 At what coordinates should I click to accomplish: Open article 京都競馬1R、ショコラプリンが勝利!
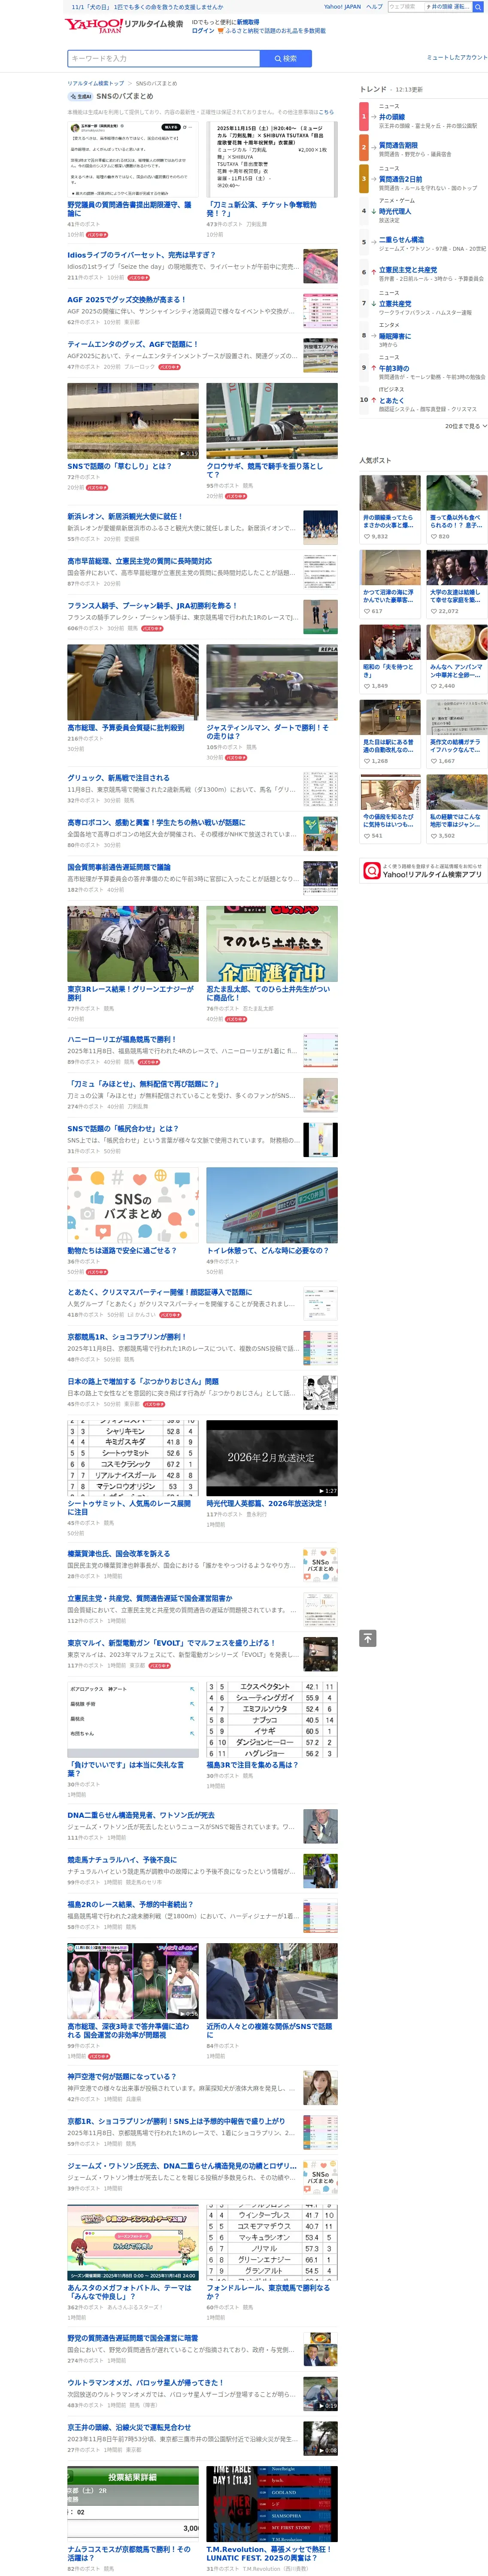pos(126,1336)
